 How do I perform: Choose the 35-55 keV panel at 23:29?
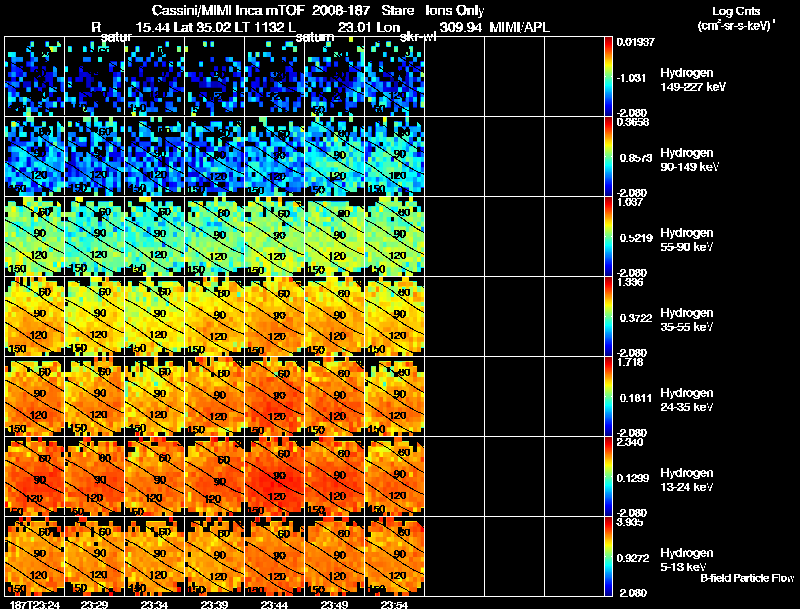(94, 317)
